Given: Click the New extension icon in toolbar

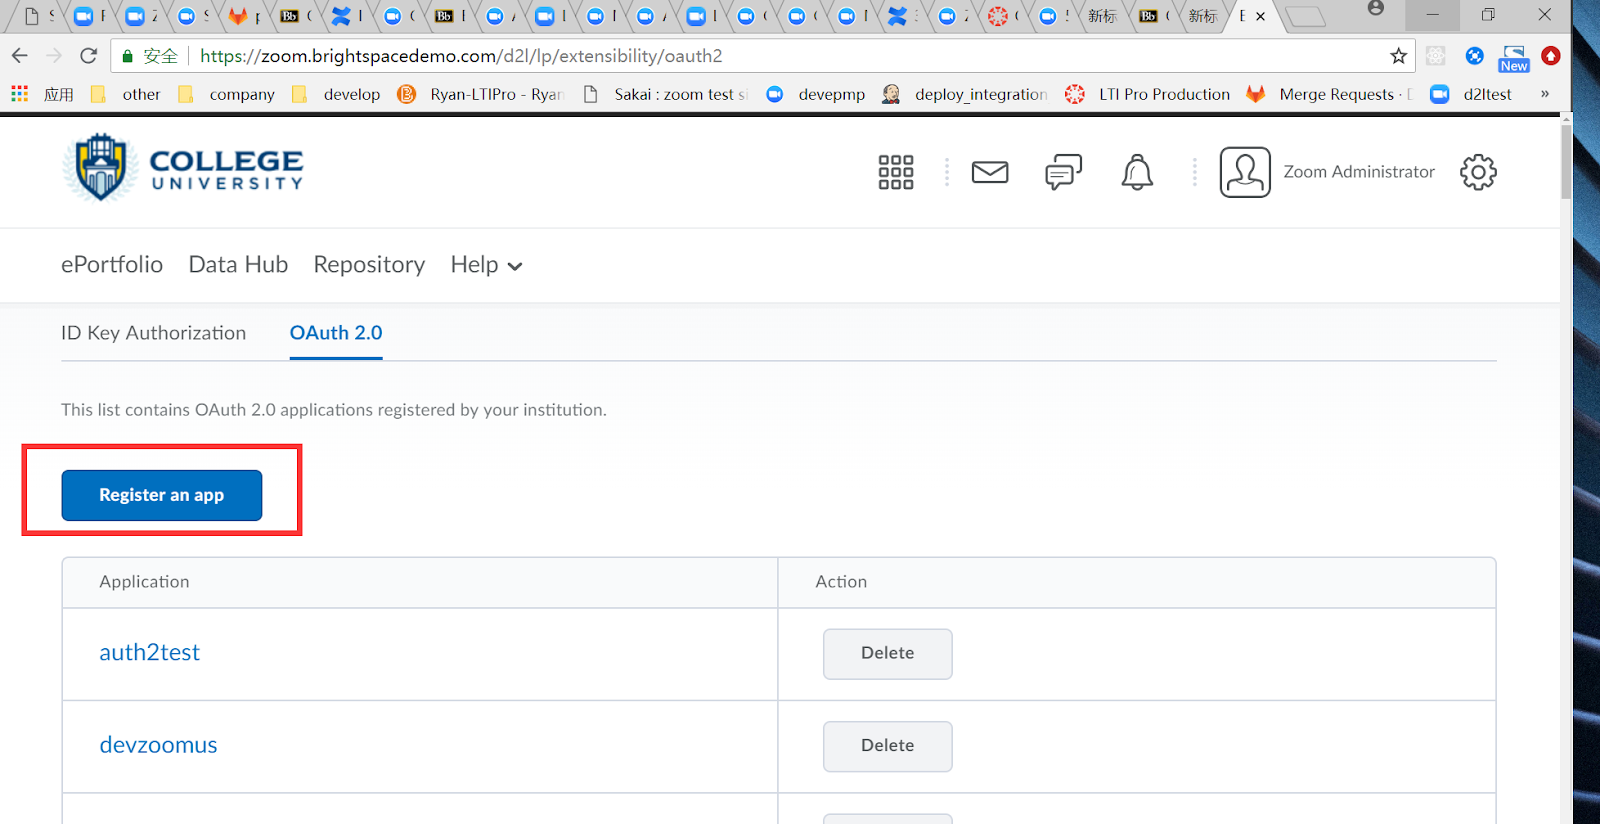Looking at the screenshot, I should [x=1513, y=58].
